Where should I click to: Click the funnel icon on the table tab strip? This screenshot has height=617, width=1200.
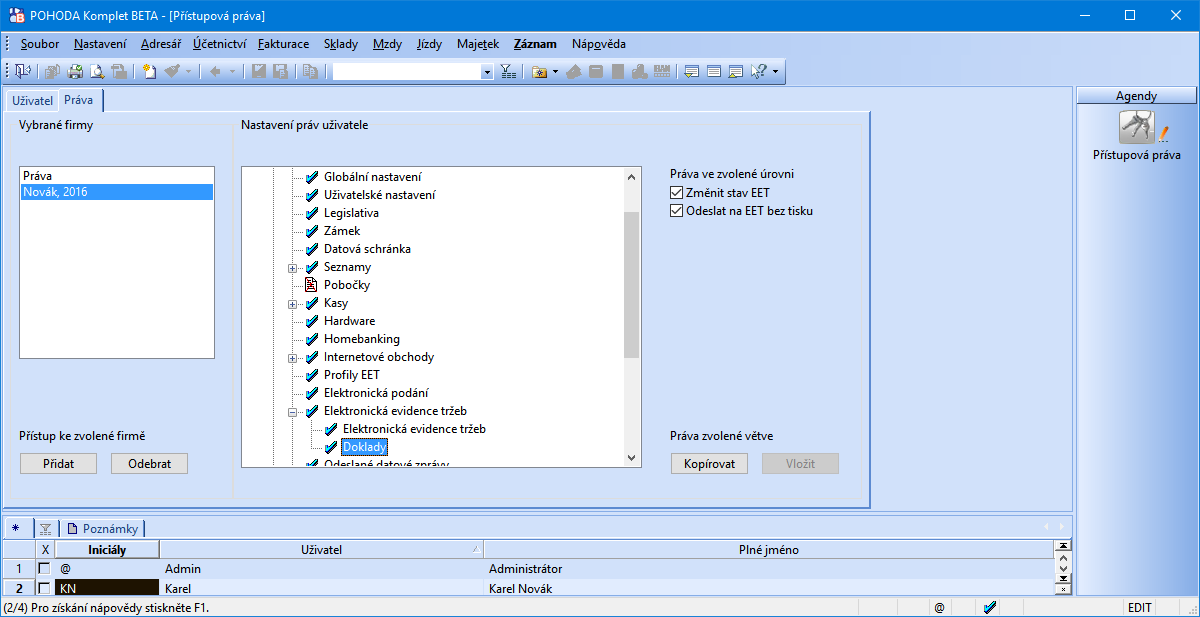[x=45, y=528]
